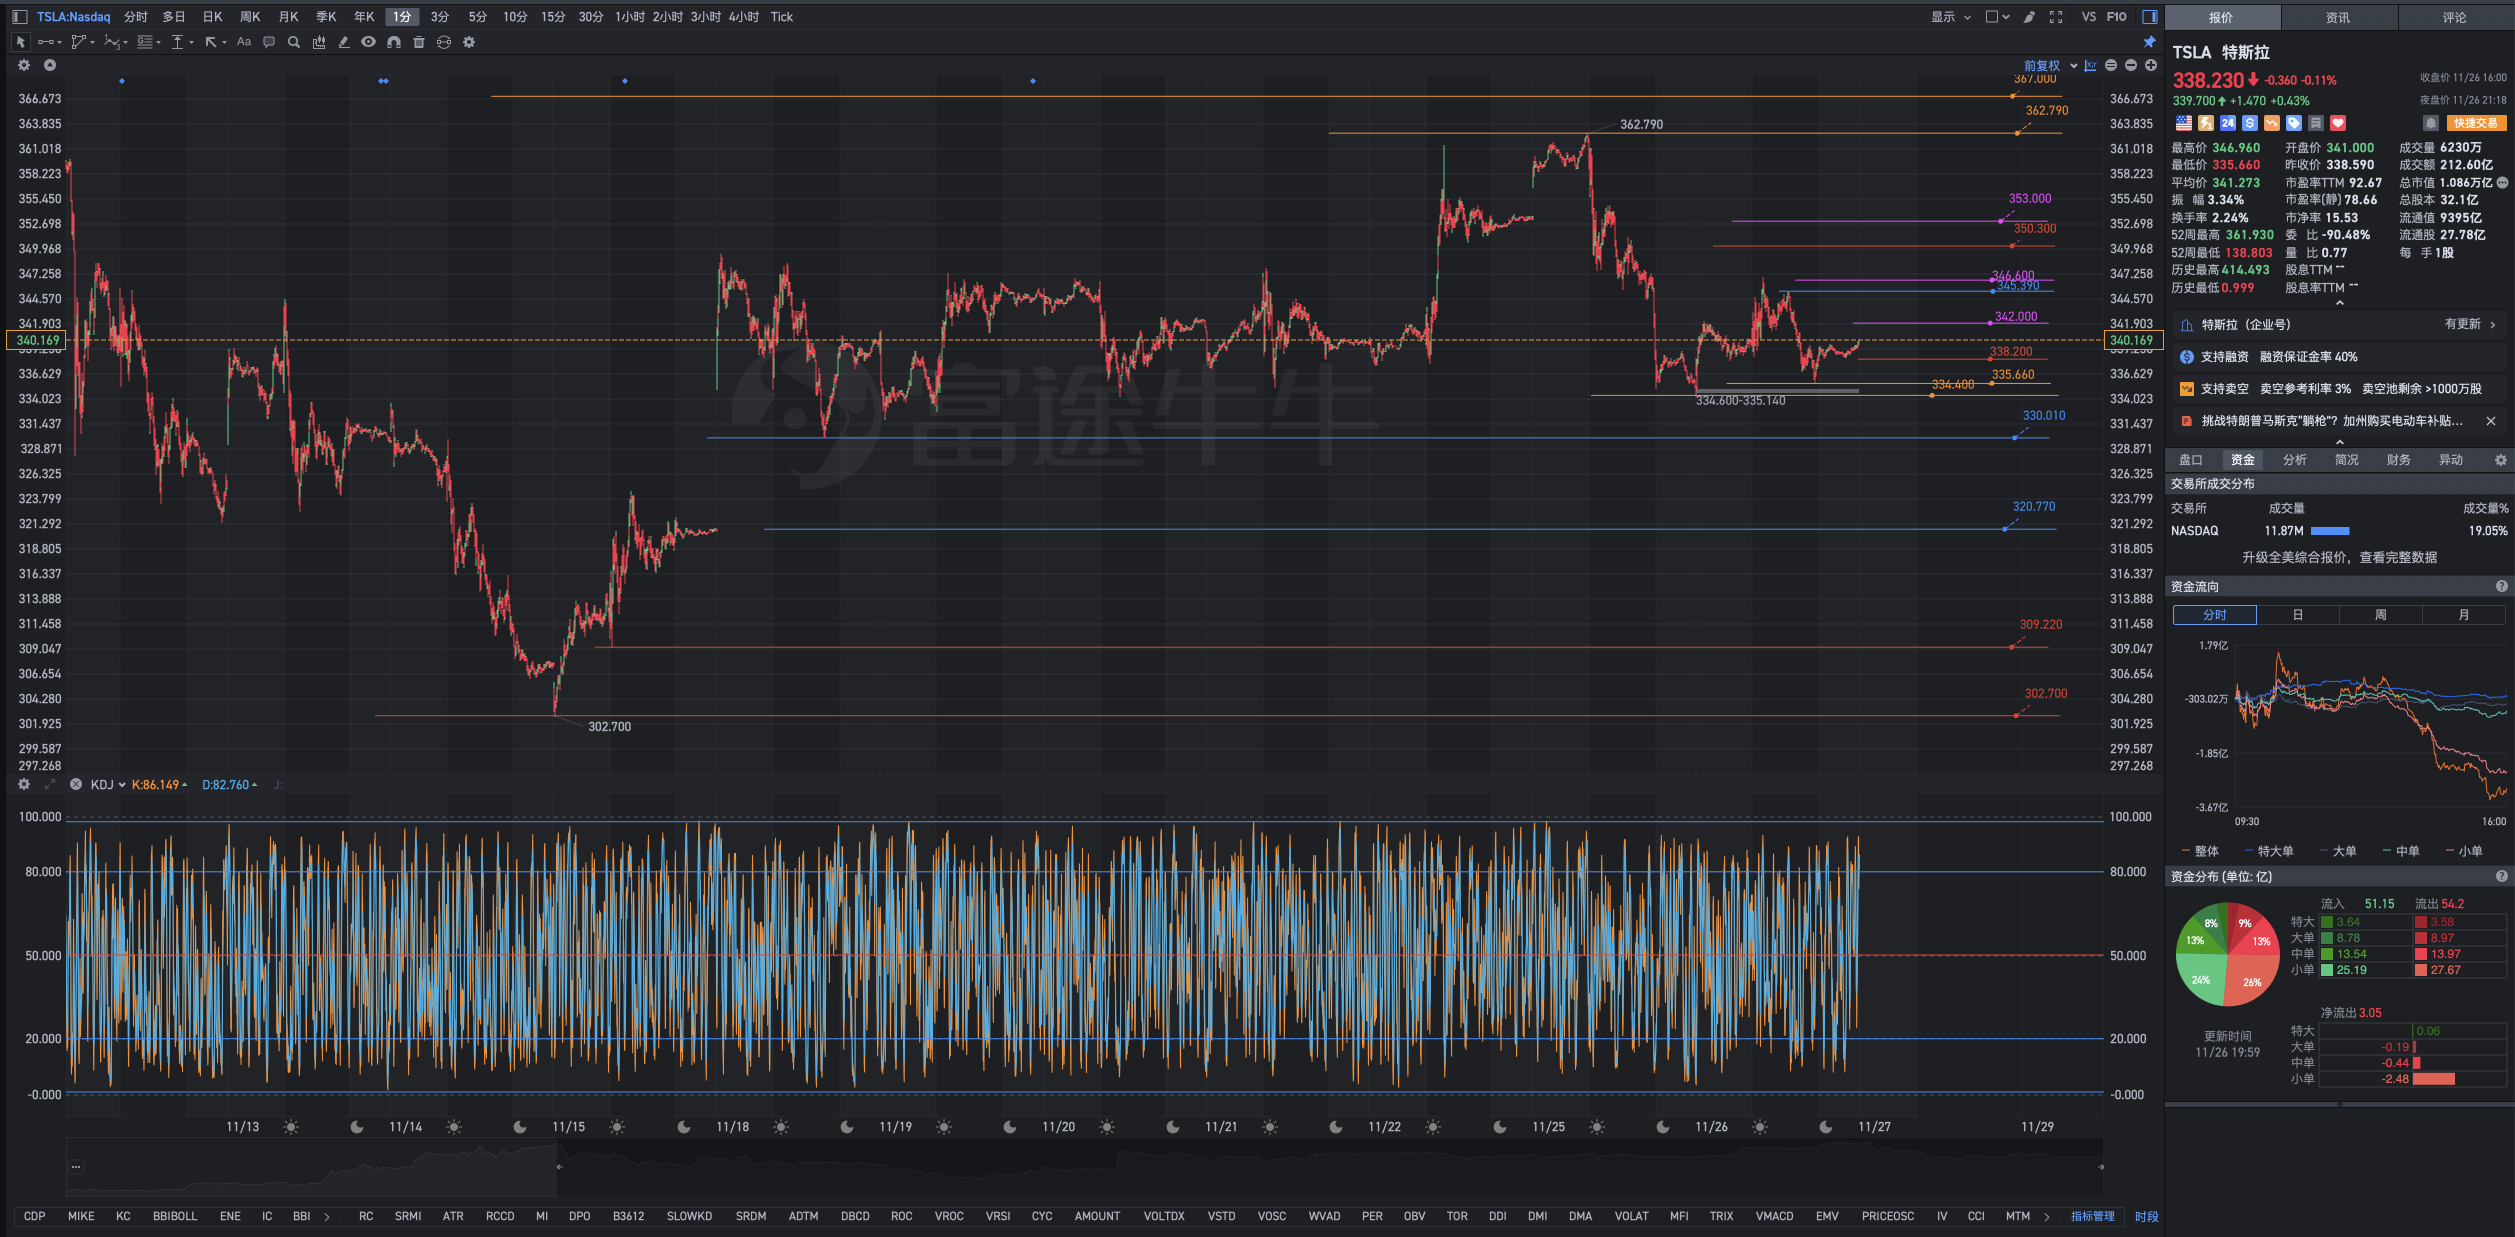Collapse main chart with round arrow icon

pyautogui.click(x=50, y=65)
